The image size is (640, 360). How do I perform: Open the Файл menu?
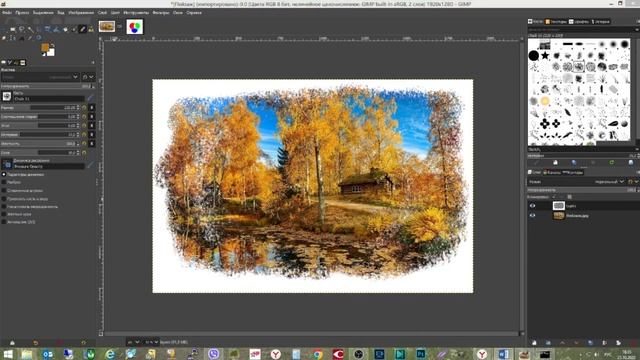pyautogui.click(x=6, y=13)
